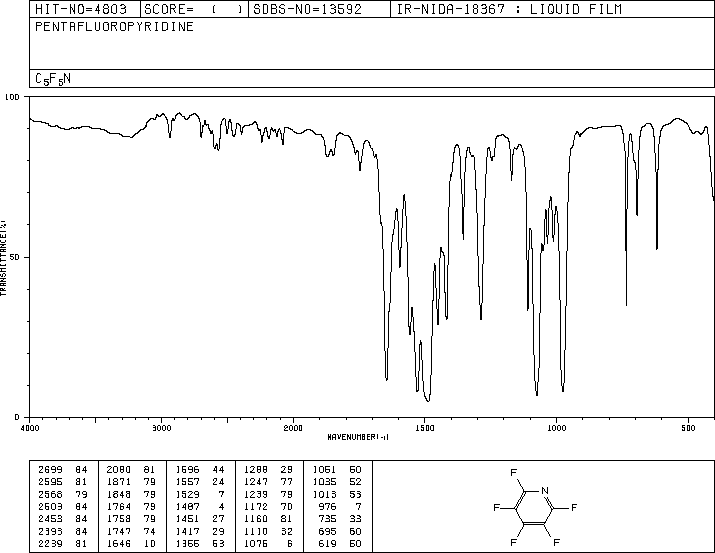
Task: Select peak table row 1758 79
Action: [131, 519]
